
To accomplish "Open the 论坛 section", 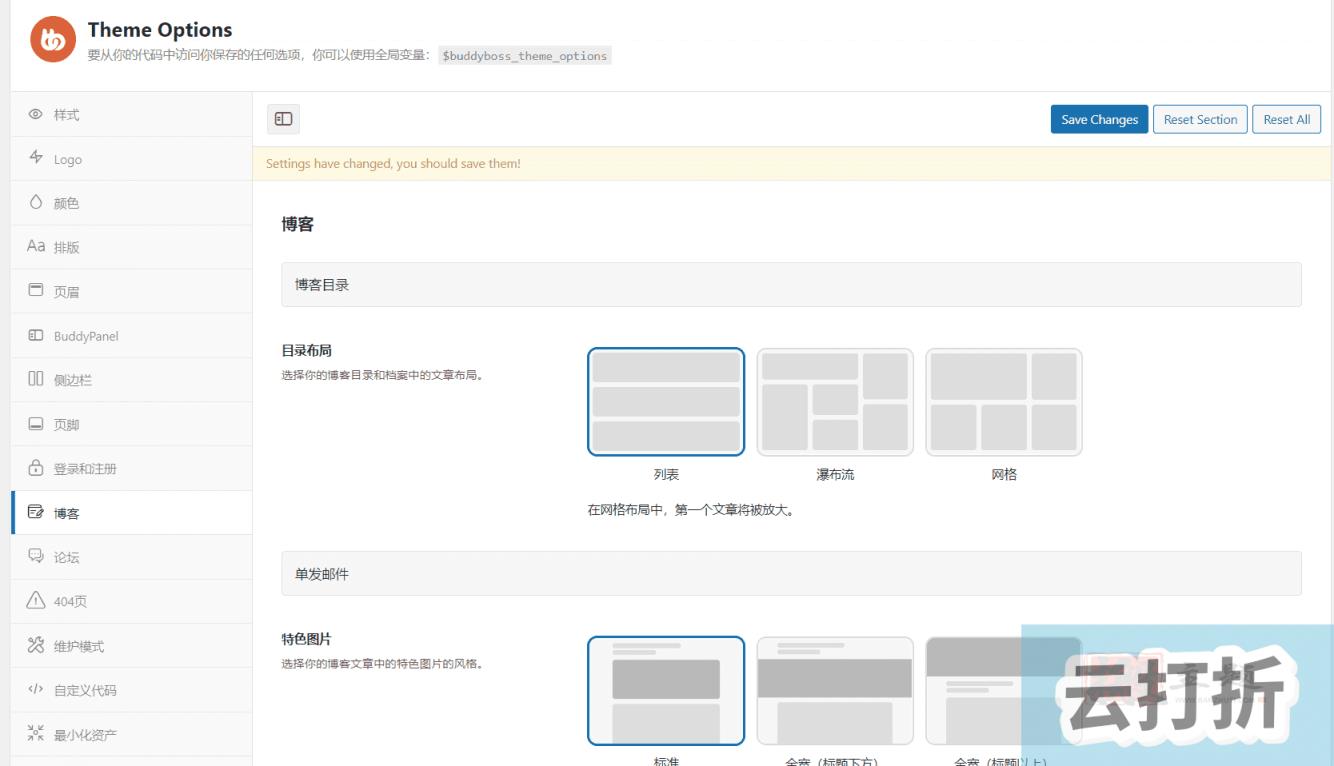I will pos(131,557).
